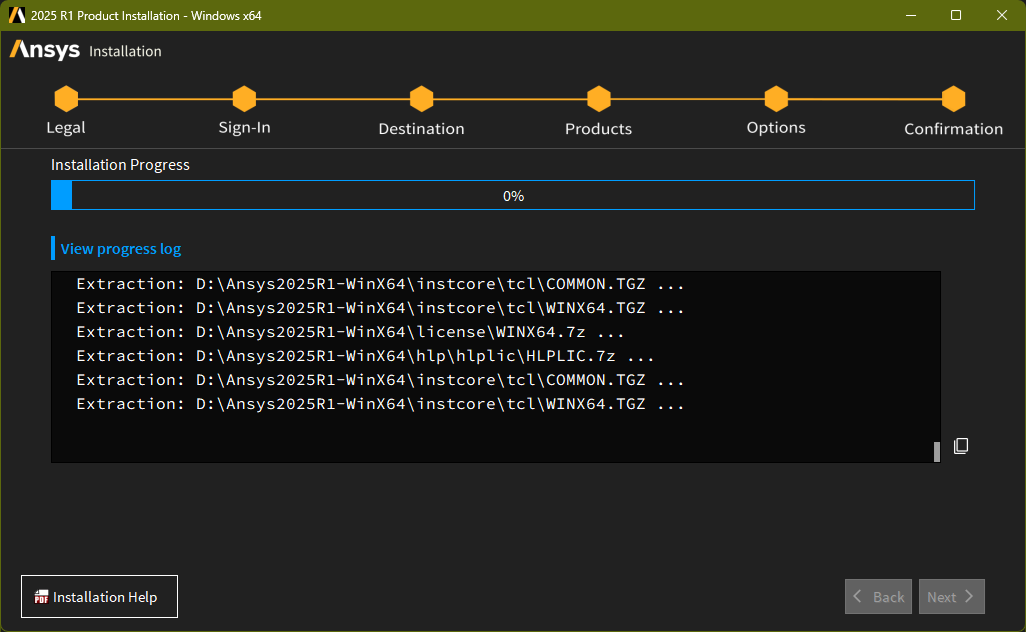The image size is (1026, 632).
Task: Copy the progress log to clipboard
Action: (x=961, y=446)
